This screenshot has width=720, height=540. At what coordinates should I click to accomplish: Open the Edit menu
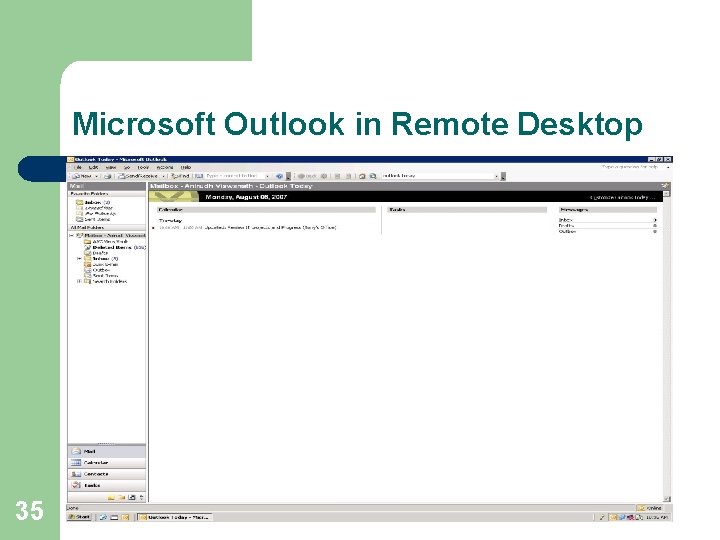[x=94, y=168]
